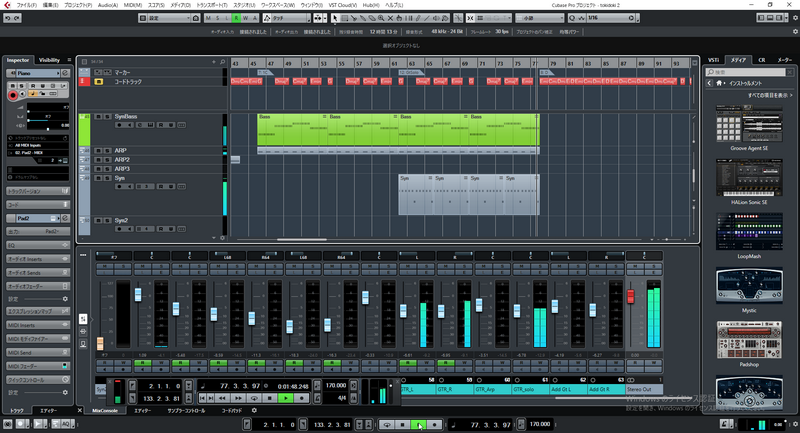Screen dimensions: 800x433
Task: Switch to コードパッド lower zone tab
Action: tap(232, 411)
